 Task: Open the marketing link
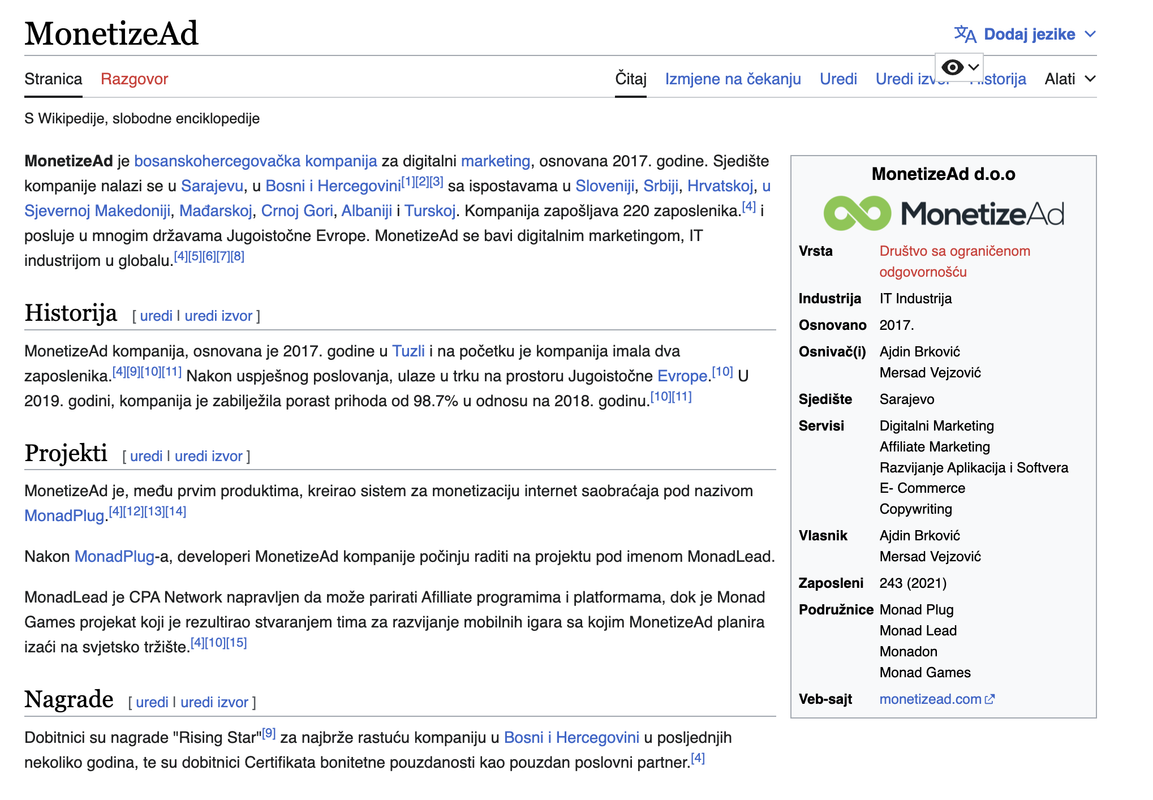point(496,161)
